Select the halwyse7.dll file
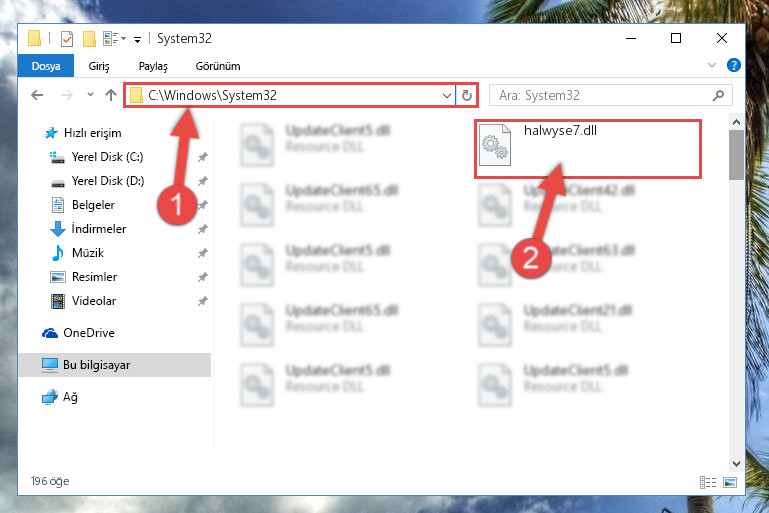The width and height of the screenshot is (769, 513). click(x=588, y=149)
